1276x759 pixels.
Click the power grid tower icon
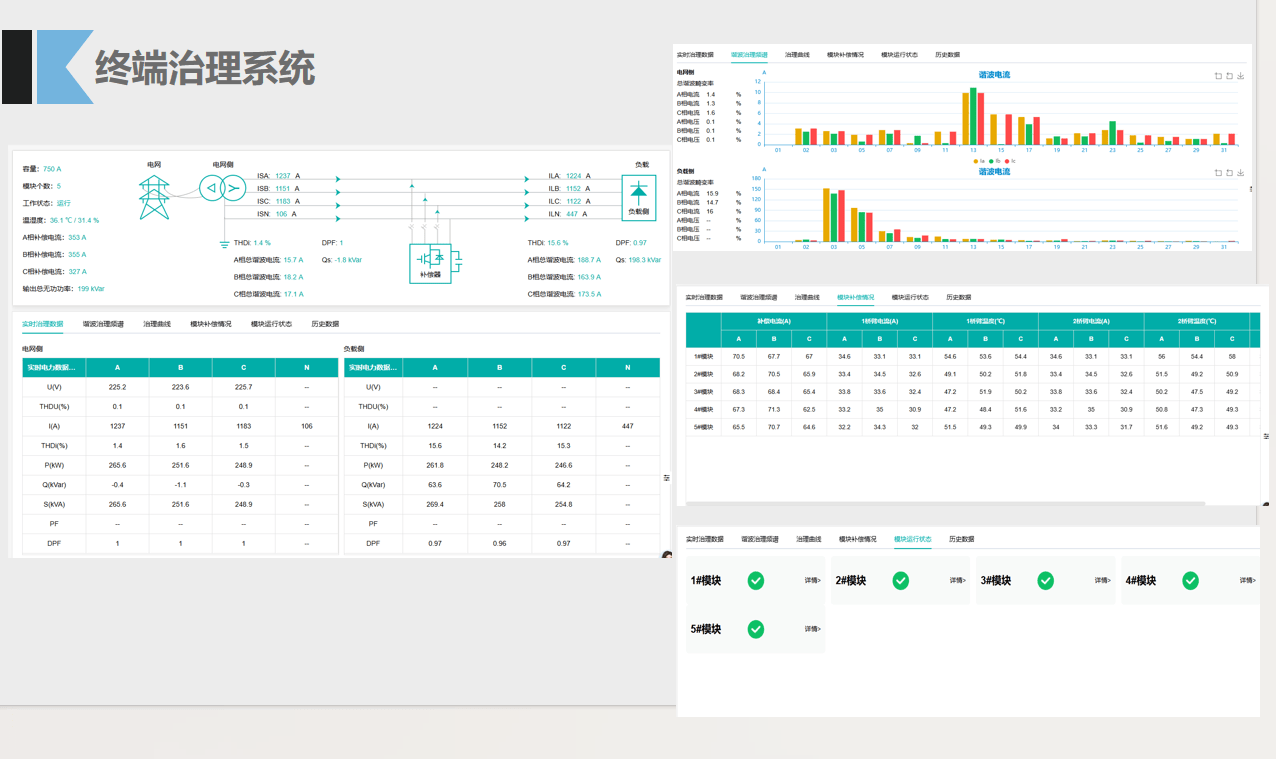153,197
